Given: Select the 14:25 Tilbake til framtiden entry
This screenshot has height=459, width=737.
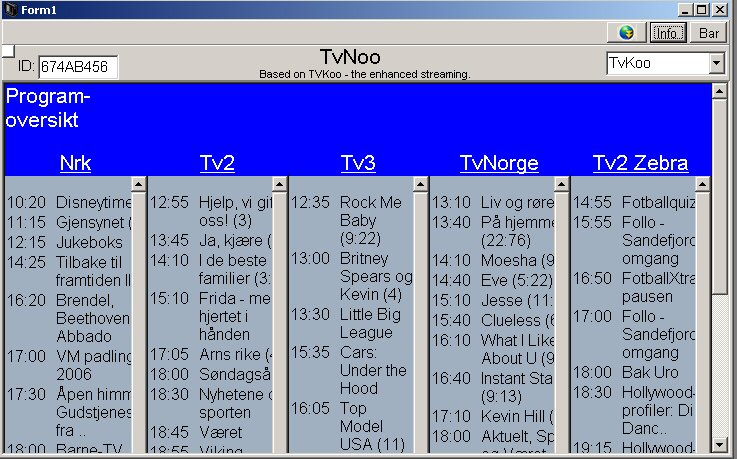Looking at the screenshot, I should 69,271.
